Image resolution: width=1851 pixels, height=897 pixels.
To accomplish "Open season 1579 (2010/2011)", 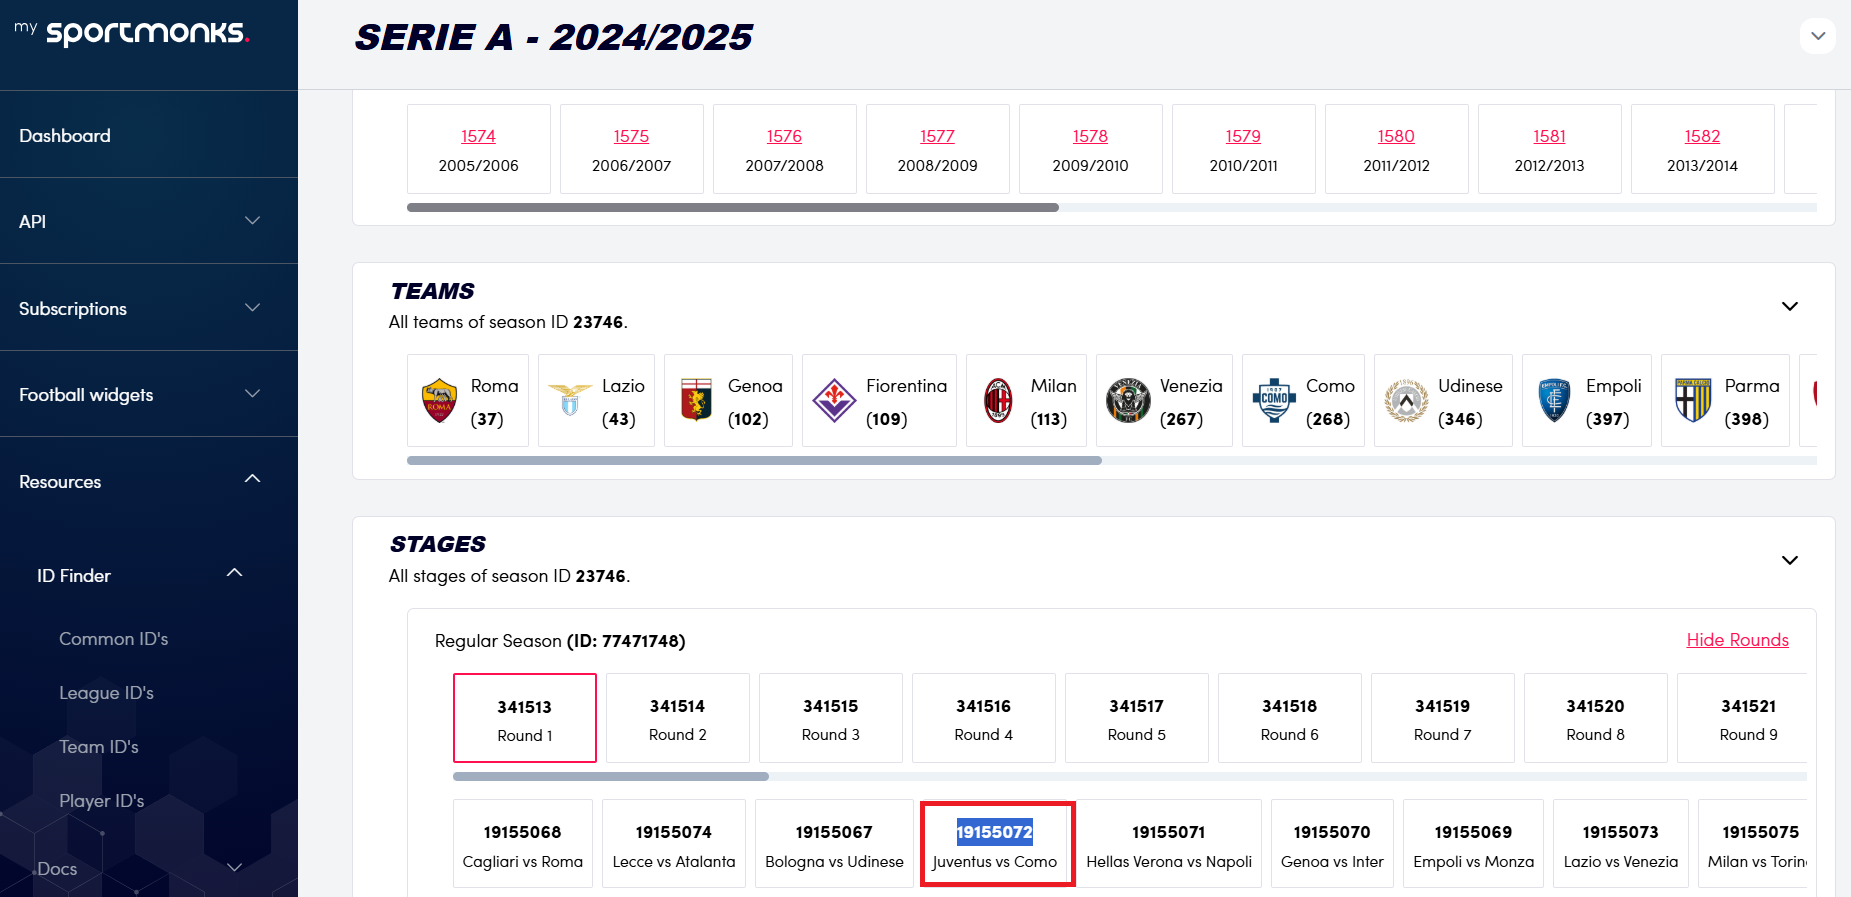I will [1243, 136].
